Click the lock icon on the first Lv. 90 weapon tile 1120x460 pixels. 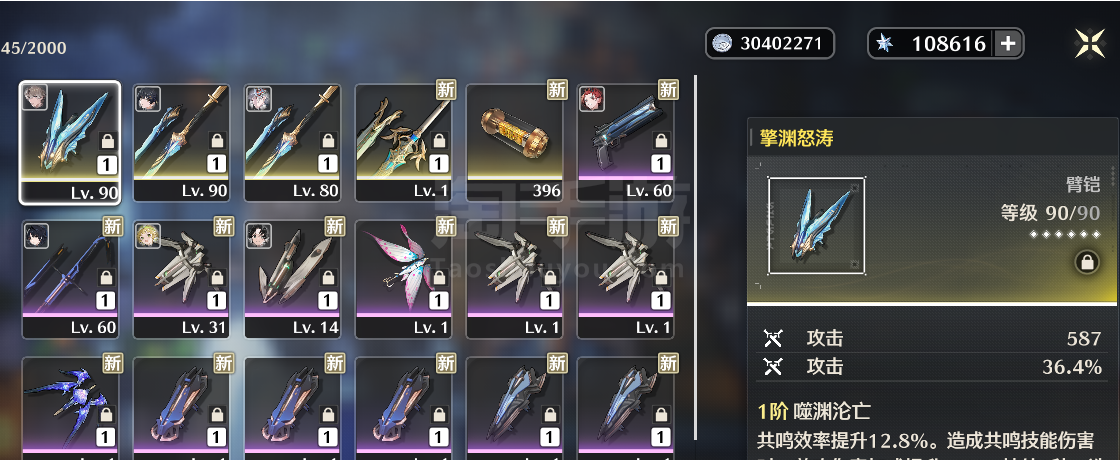[107, 141]
